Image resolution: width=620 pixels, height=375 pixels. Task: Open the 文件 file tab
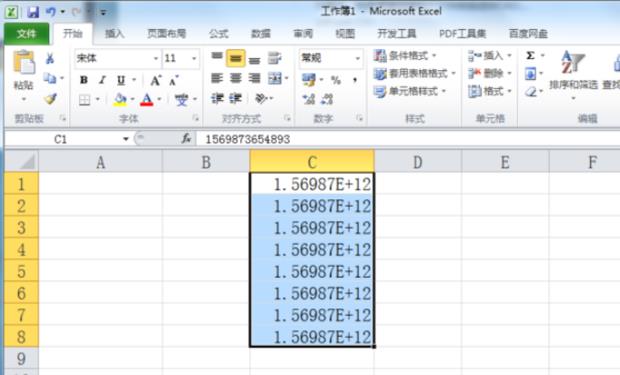26,34
